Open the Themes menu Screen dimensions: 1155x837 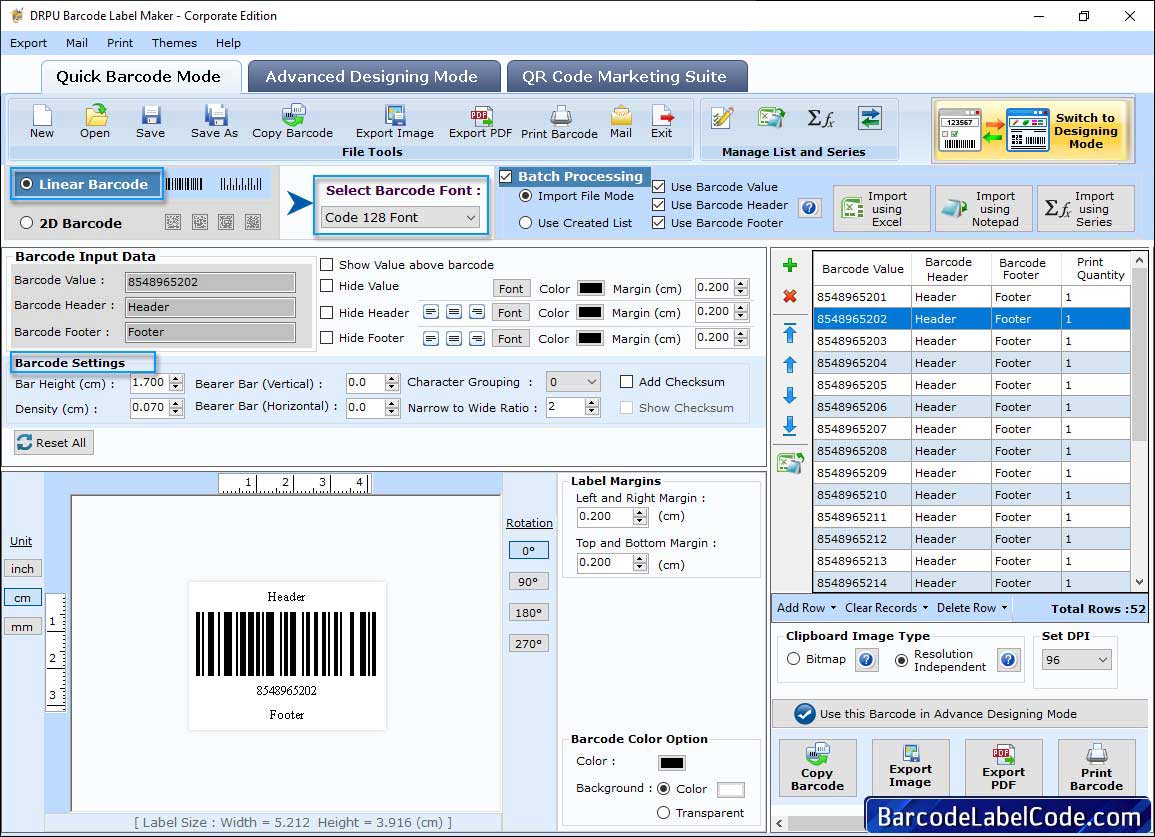click(175, 43)
